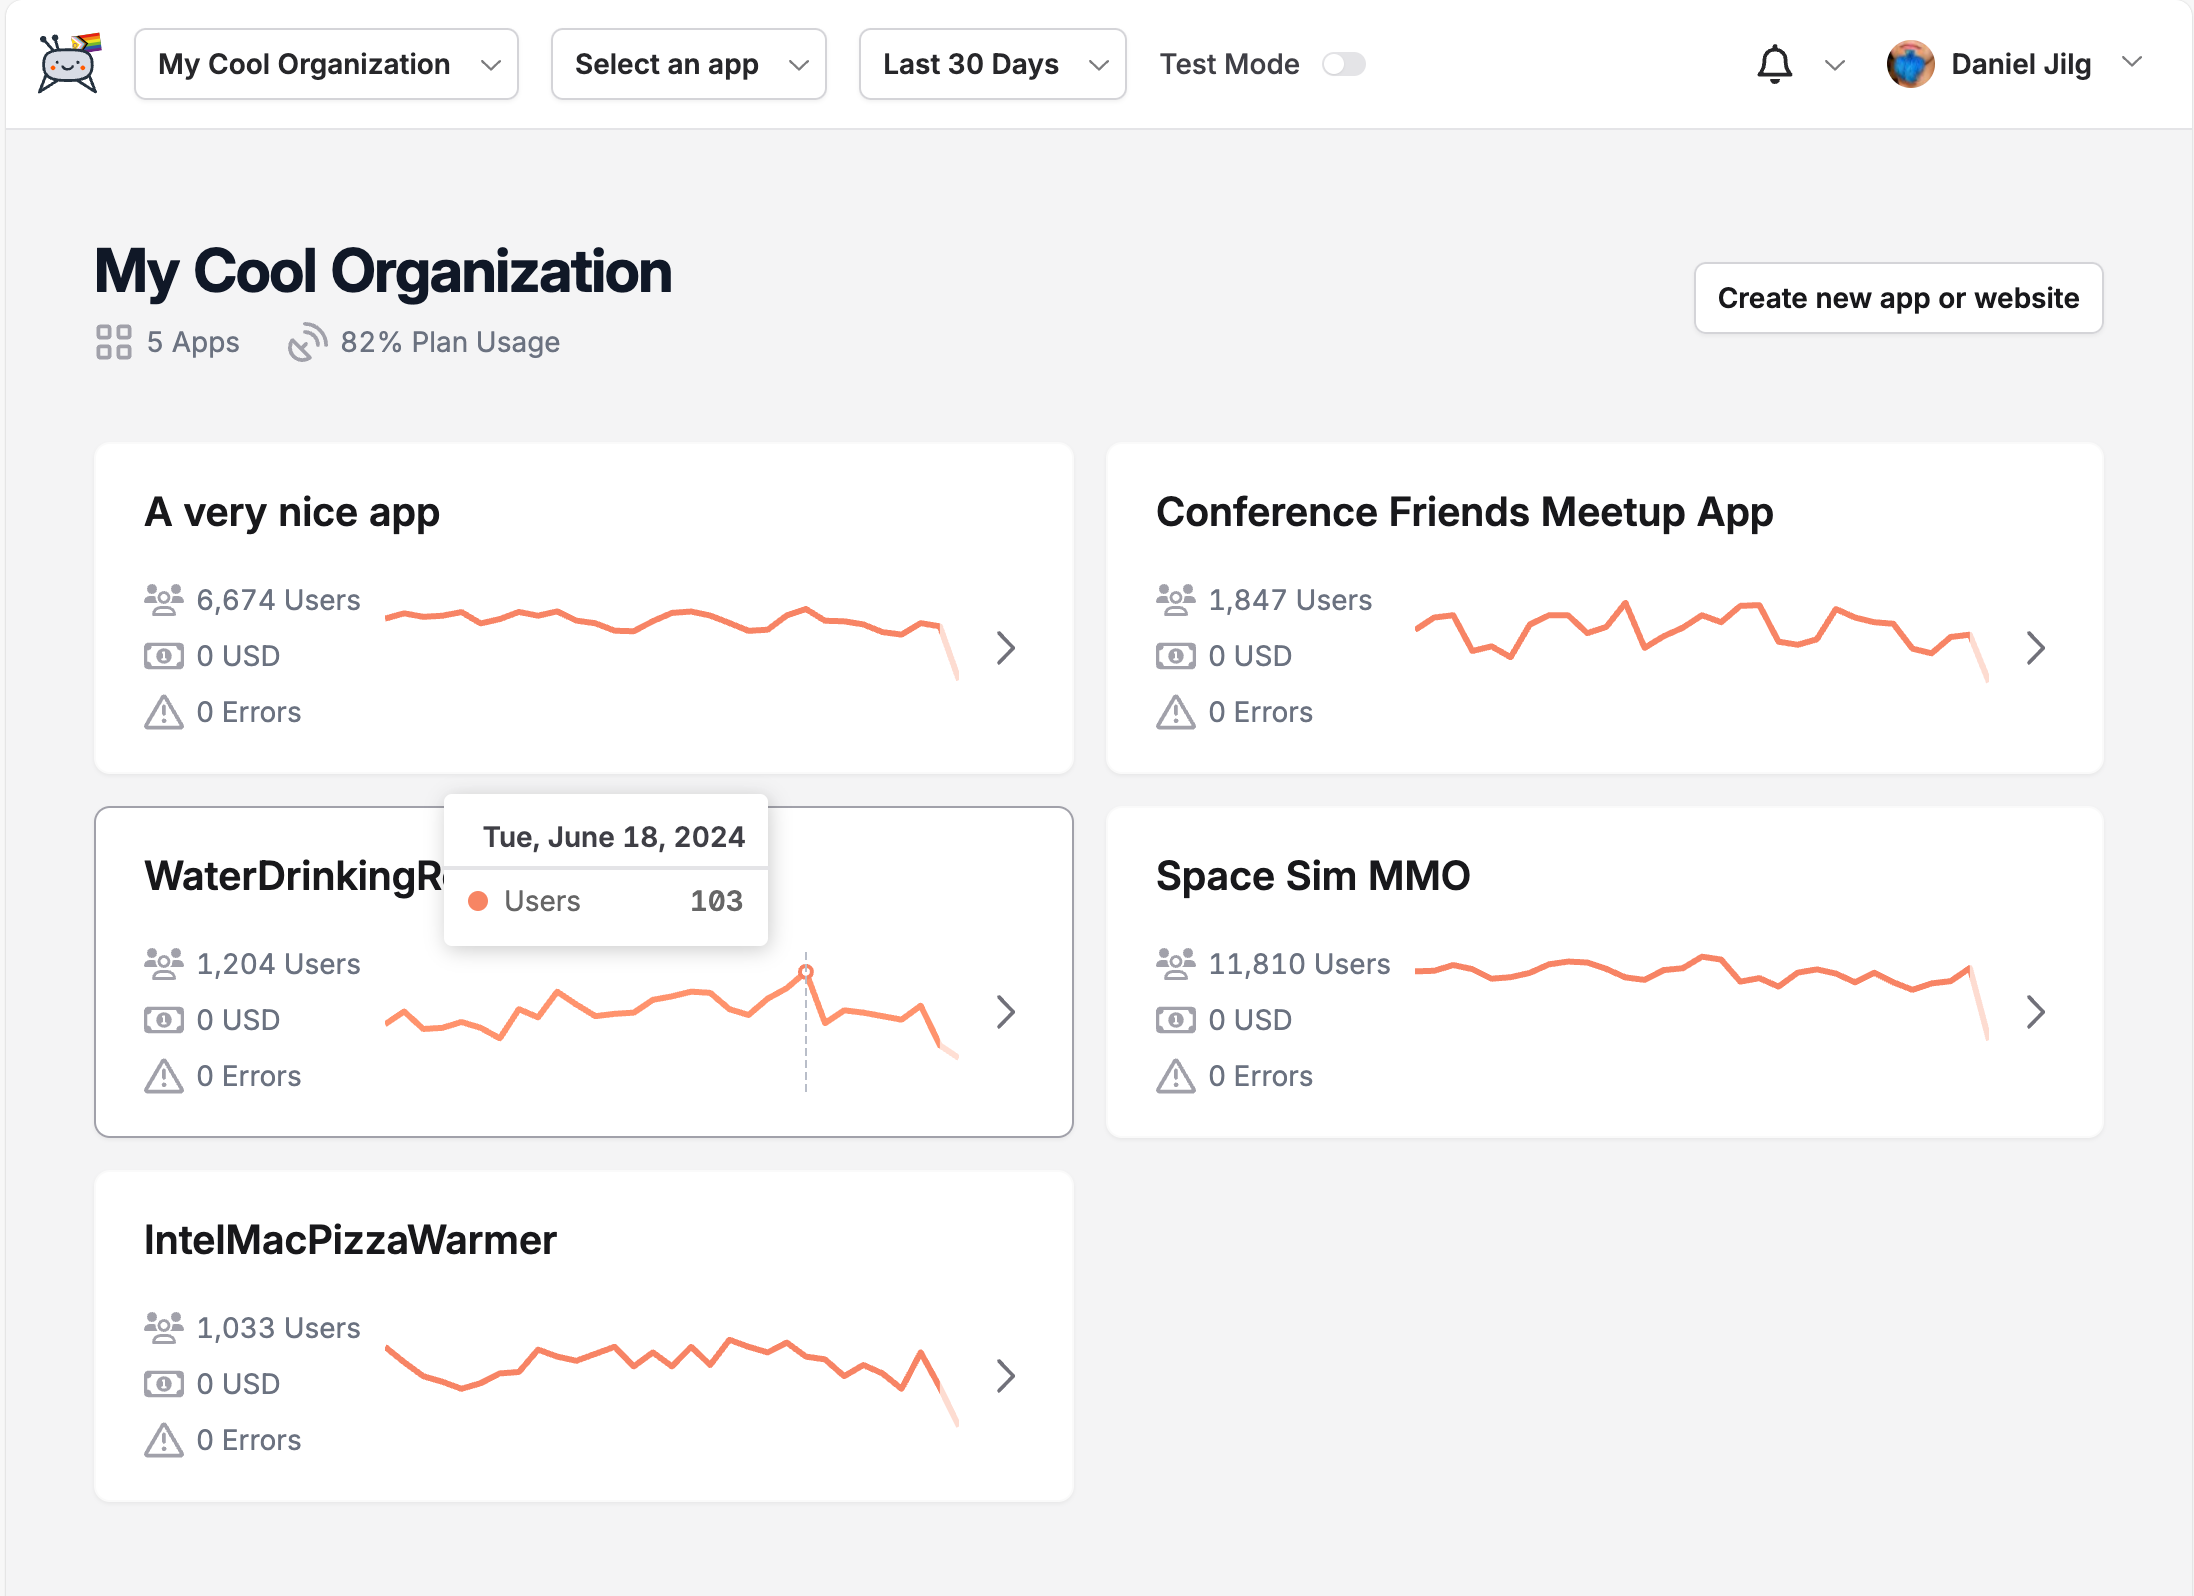Open the Conference Friends Meetup App title
Viewport: 2194px width, 1596px height.
coord(1464,512)
